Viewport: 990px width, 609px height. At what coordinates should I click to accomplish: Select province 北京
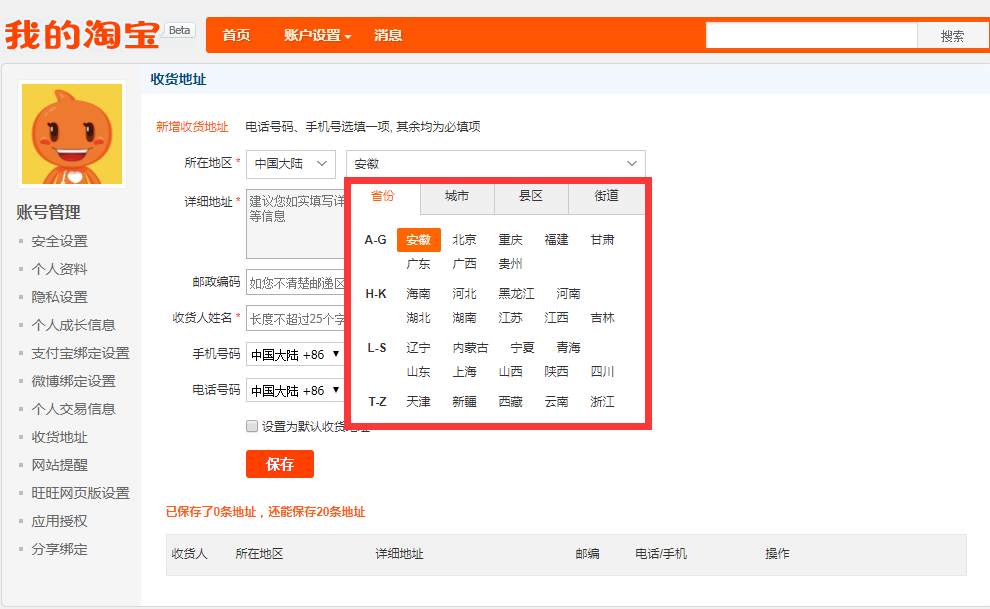[464, 240]
